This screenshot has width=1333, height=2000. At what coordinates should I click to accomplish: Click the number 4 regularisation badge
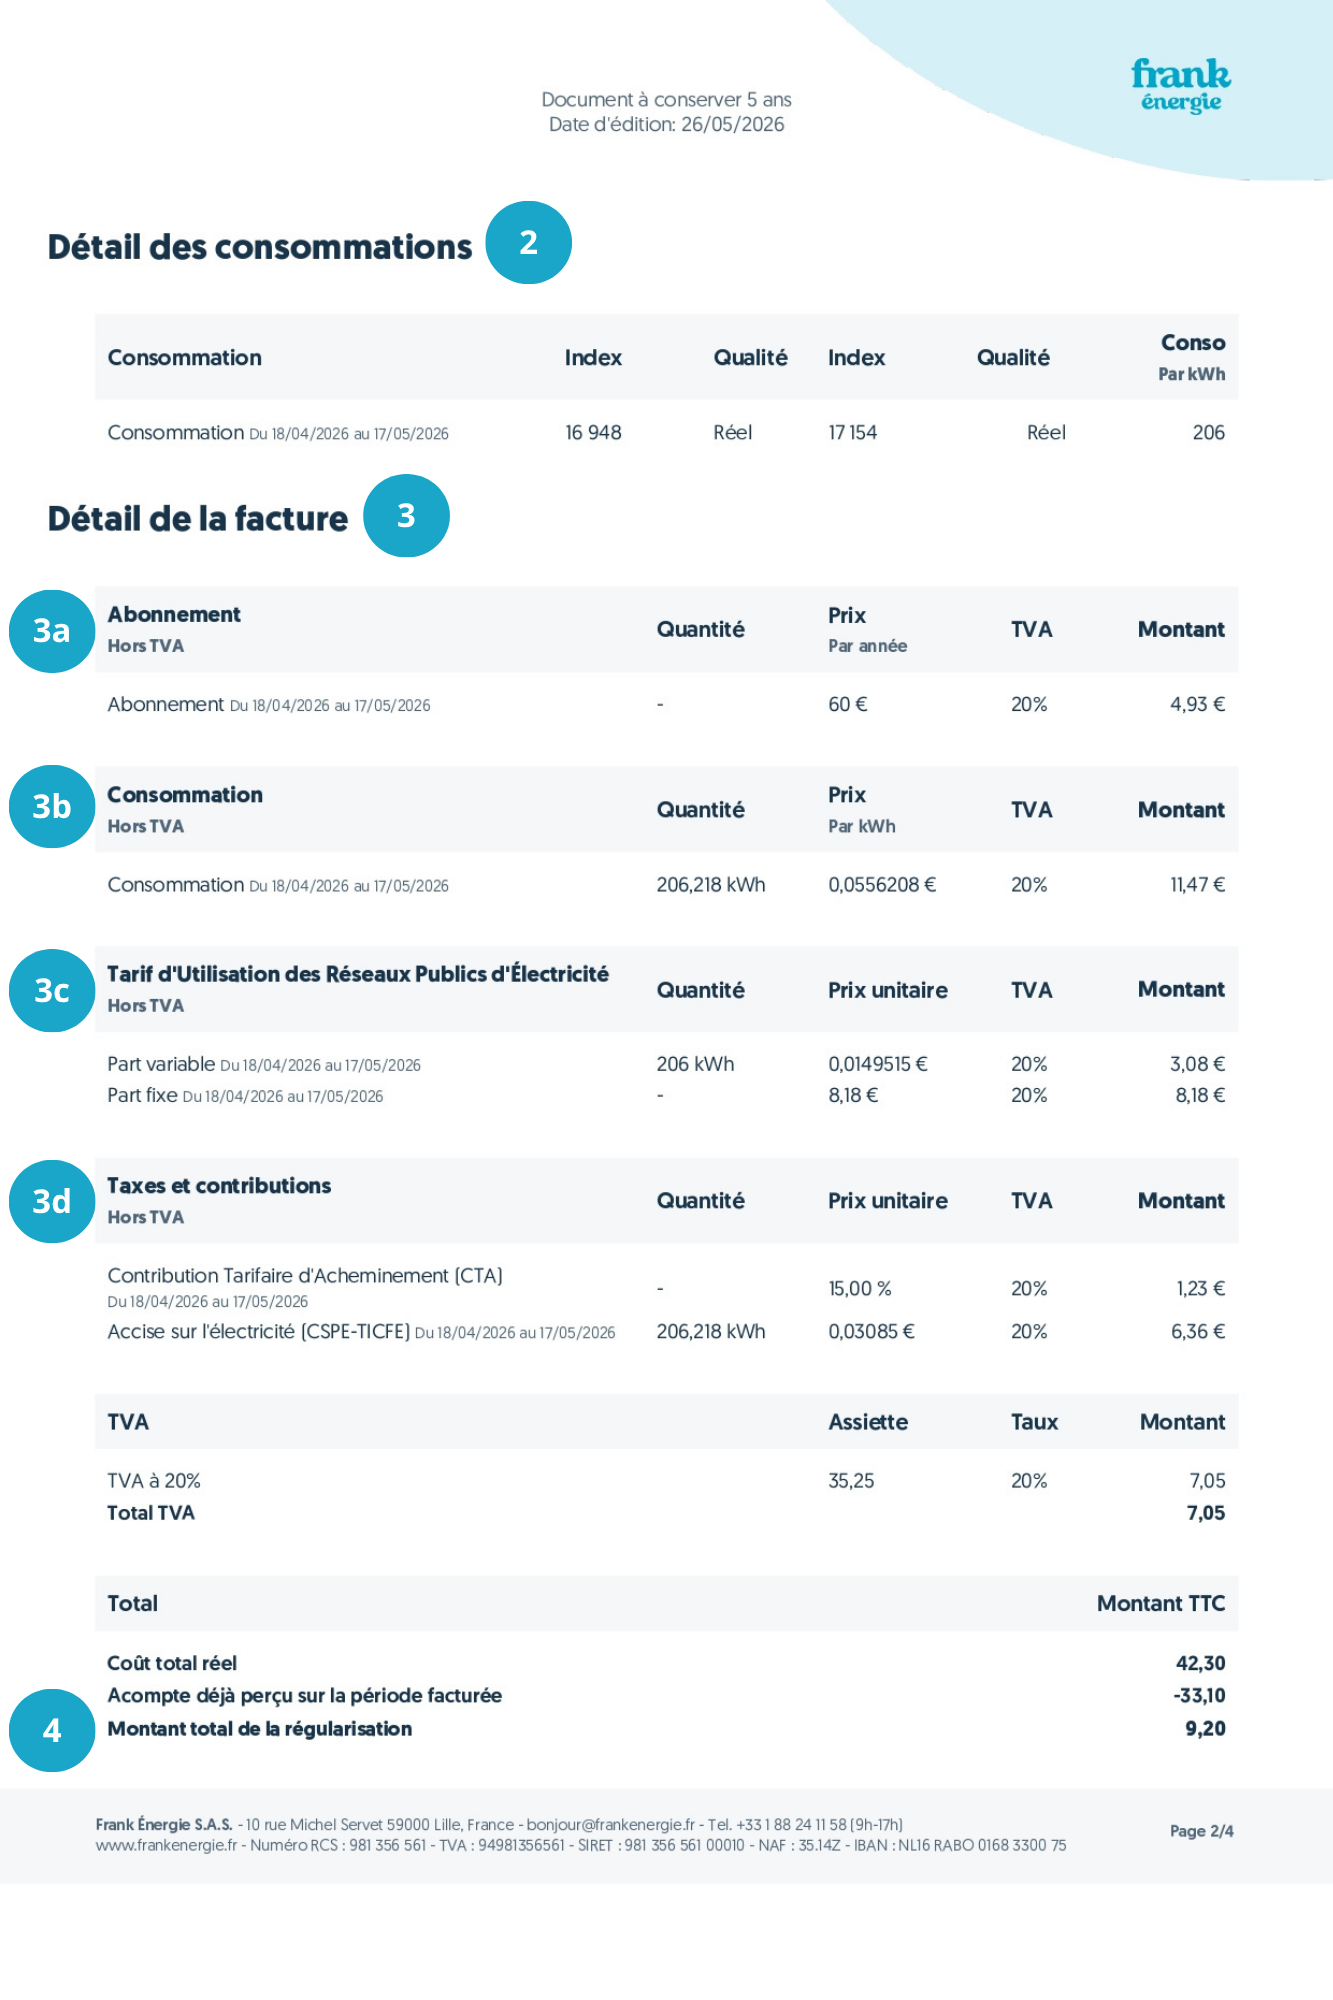pyautogui.click(x=52, y=1730)
